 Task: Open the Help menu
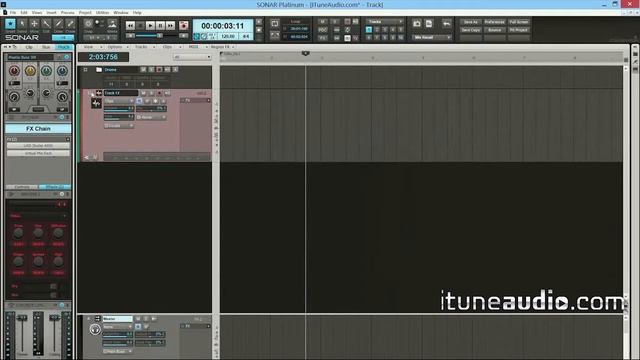click(137, 13)
